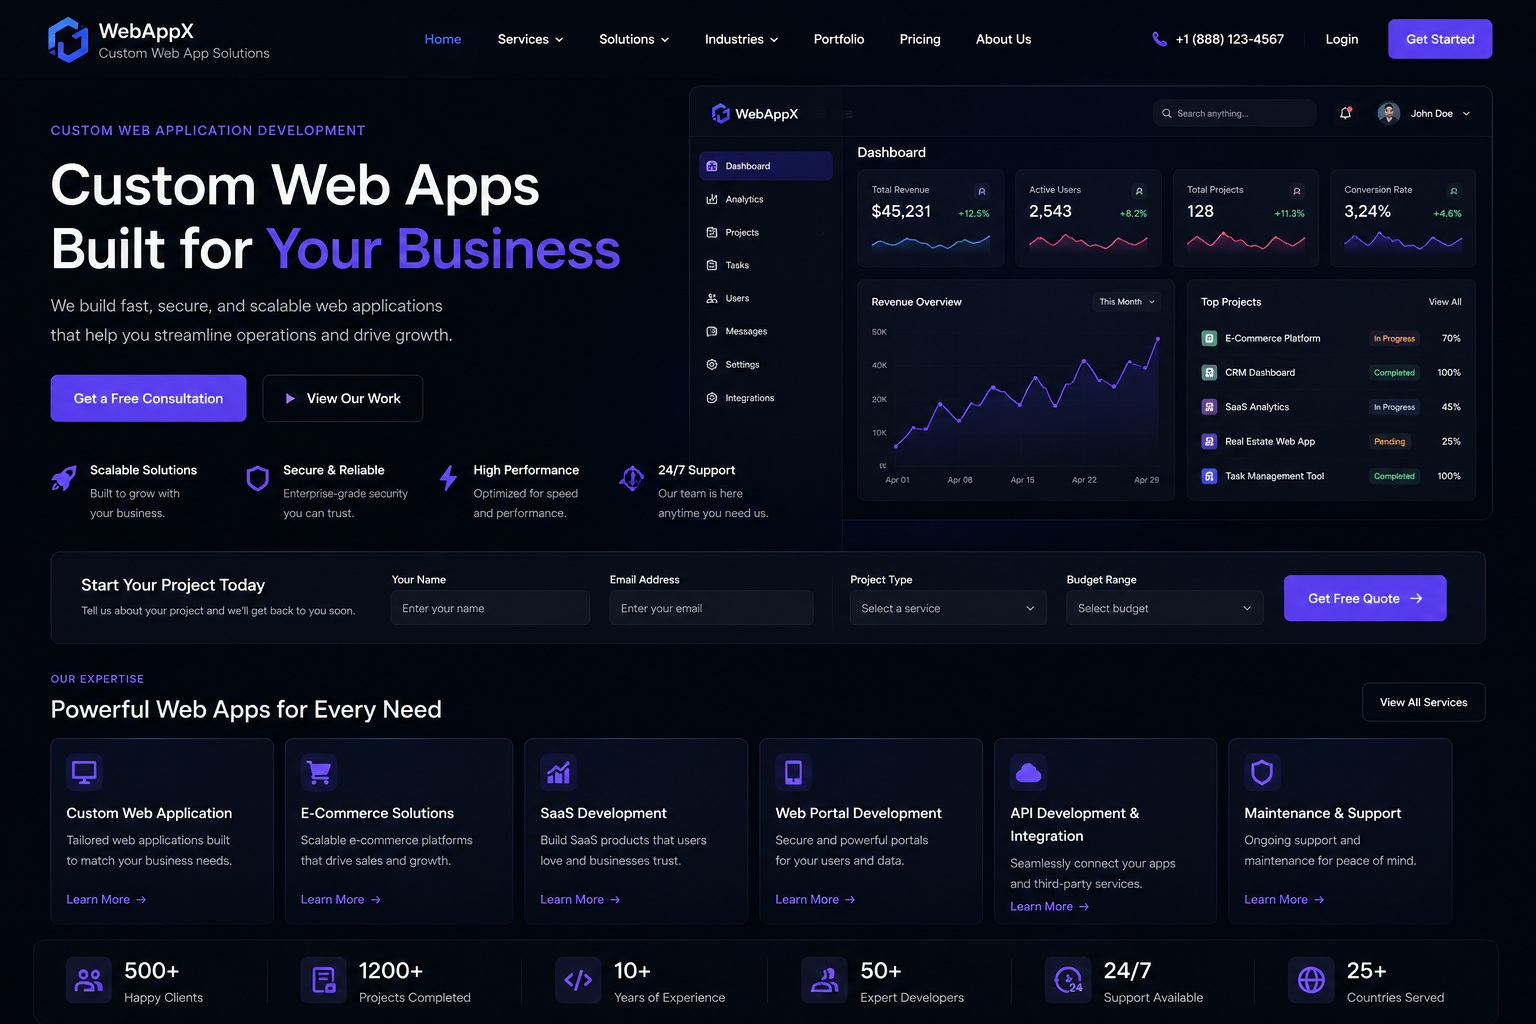Click the Task Management Tool project name
1536x1024 pixels.
(x=1275, y=476)
